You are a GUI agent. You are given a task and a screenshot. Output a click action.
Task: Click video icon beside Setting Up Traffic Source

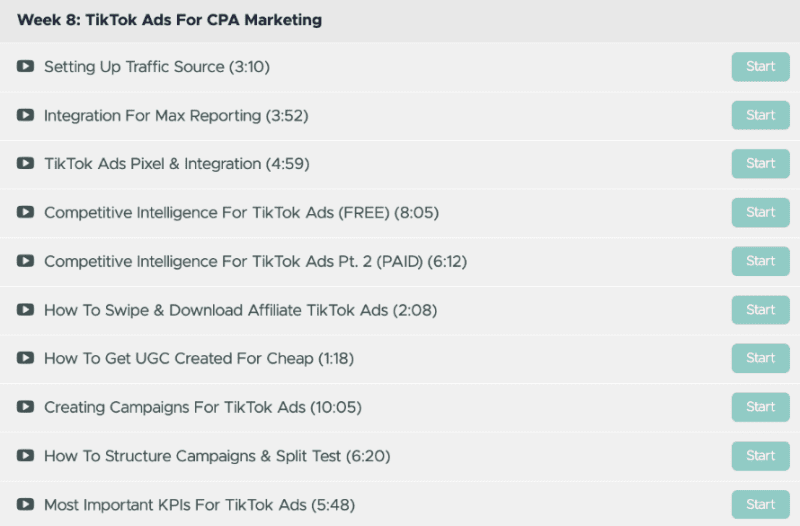pos(25,66)
